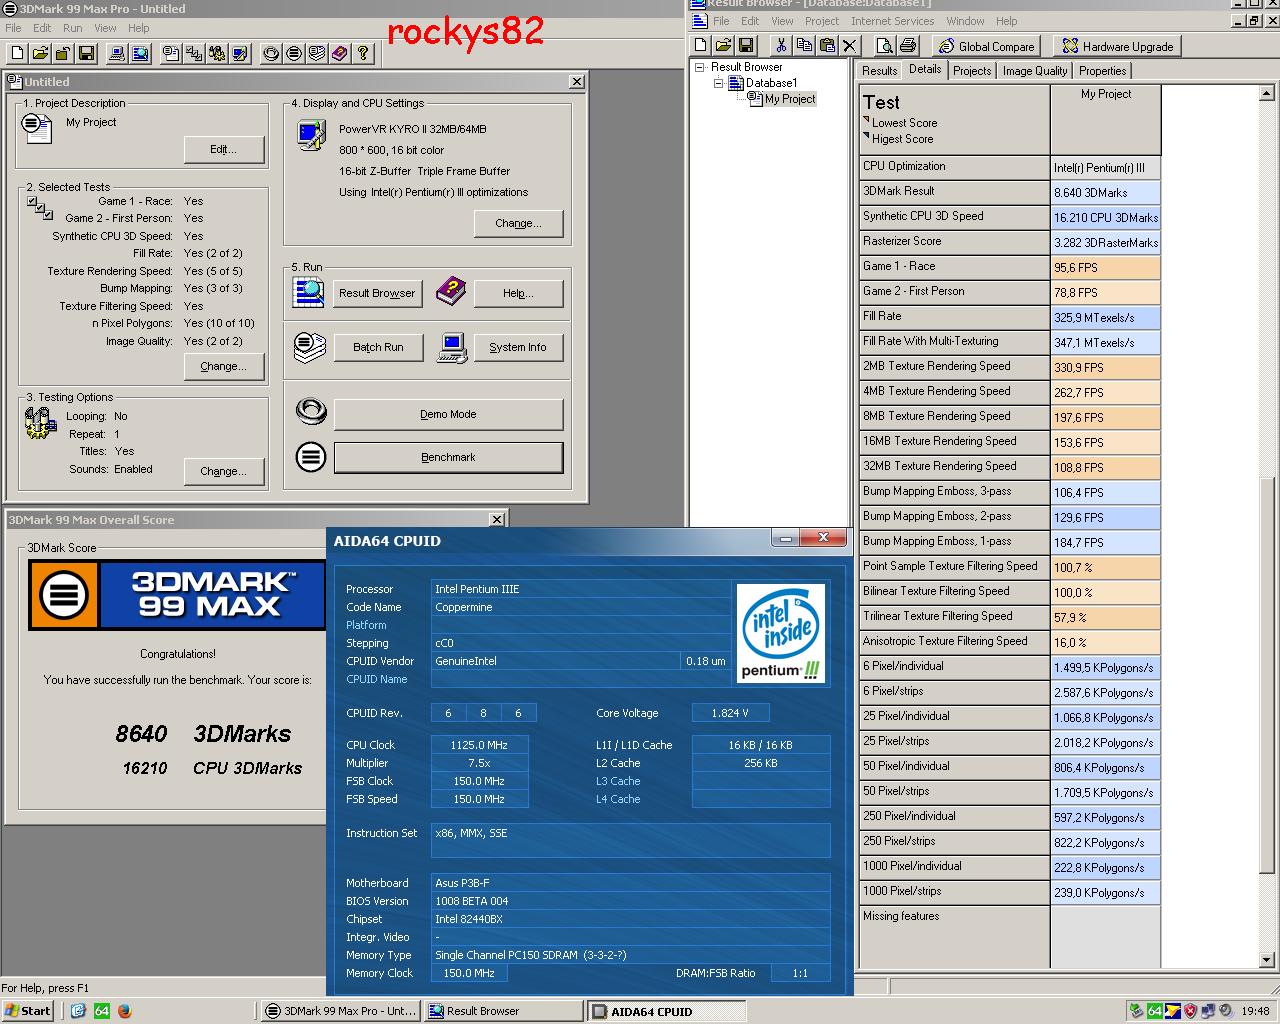1280x1024 pixels.
Task: Click Demo Mode ring icon in 3DMark toolbar
Action: 270,53
